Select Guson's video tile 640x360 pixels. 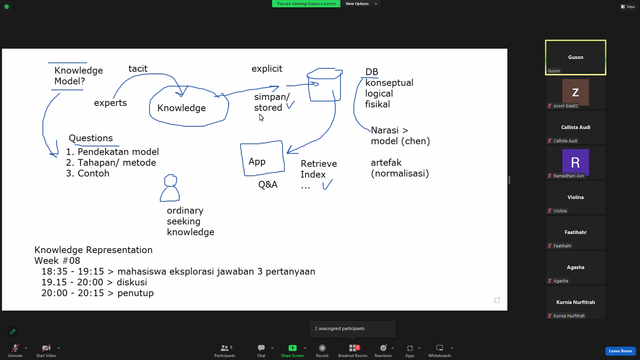coord(576,58)
